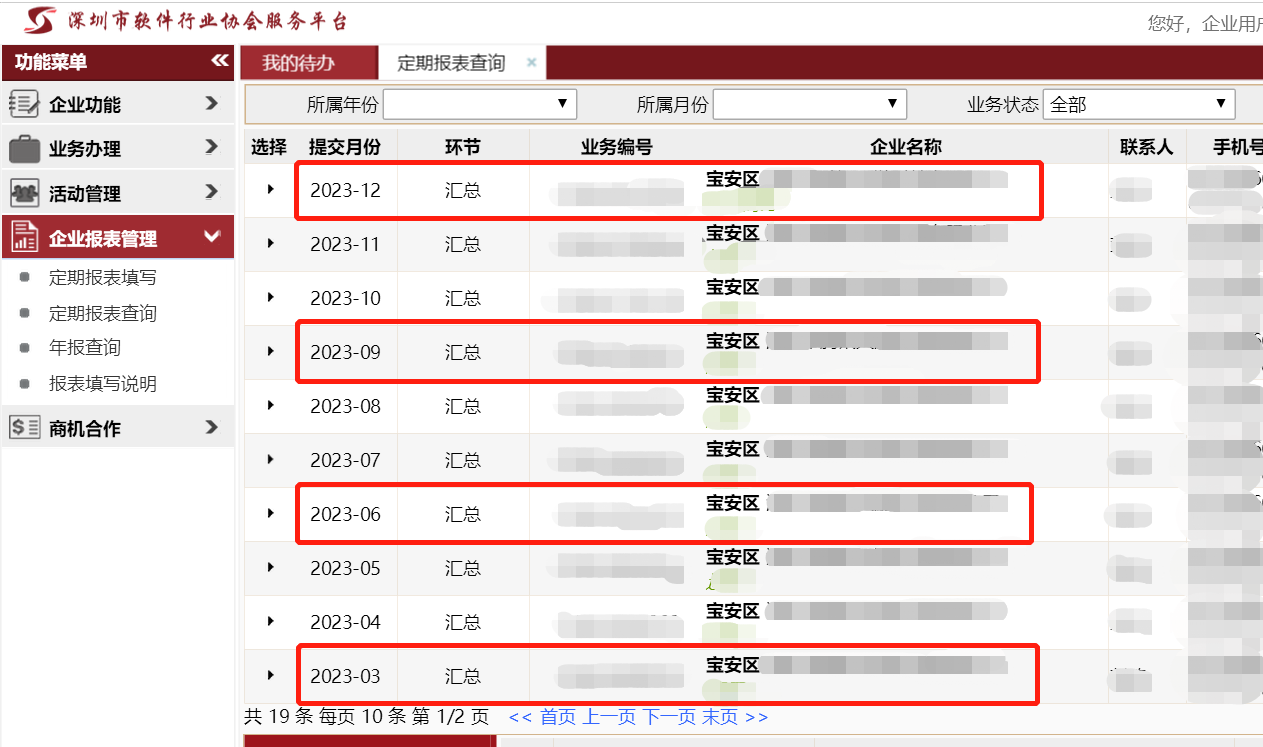Screen dimensions: 1263x747
Task: Open the 业务状态 dropdown showing 全部
Action: [x=1138, y=104]
